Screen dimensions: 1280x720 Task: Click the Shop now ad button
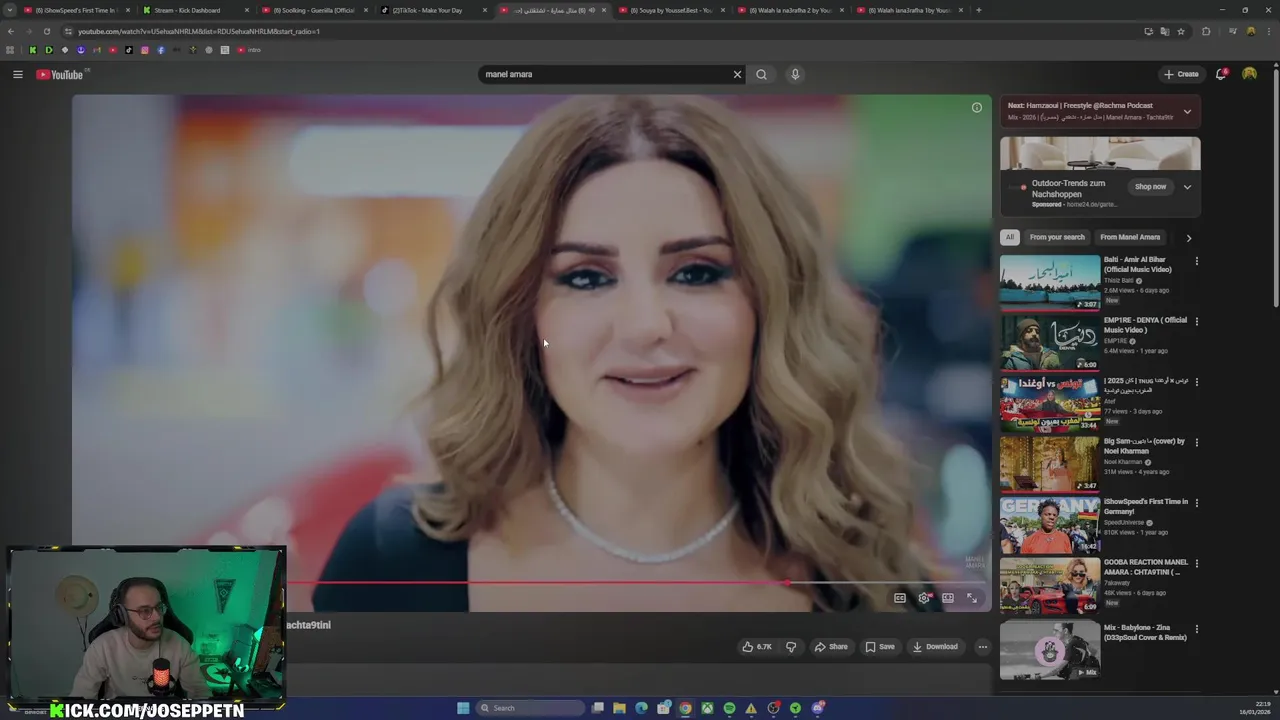[1150, 187]
